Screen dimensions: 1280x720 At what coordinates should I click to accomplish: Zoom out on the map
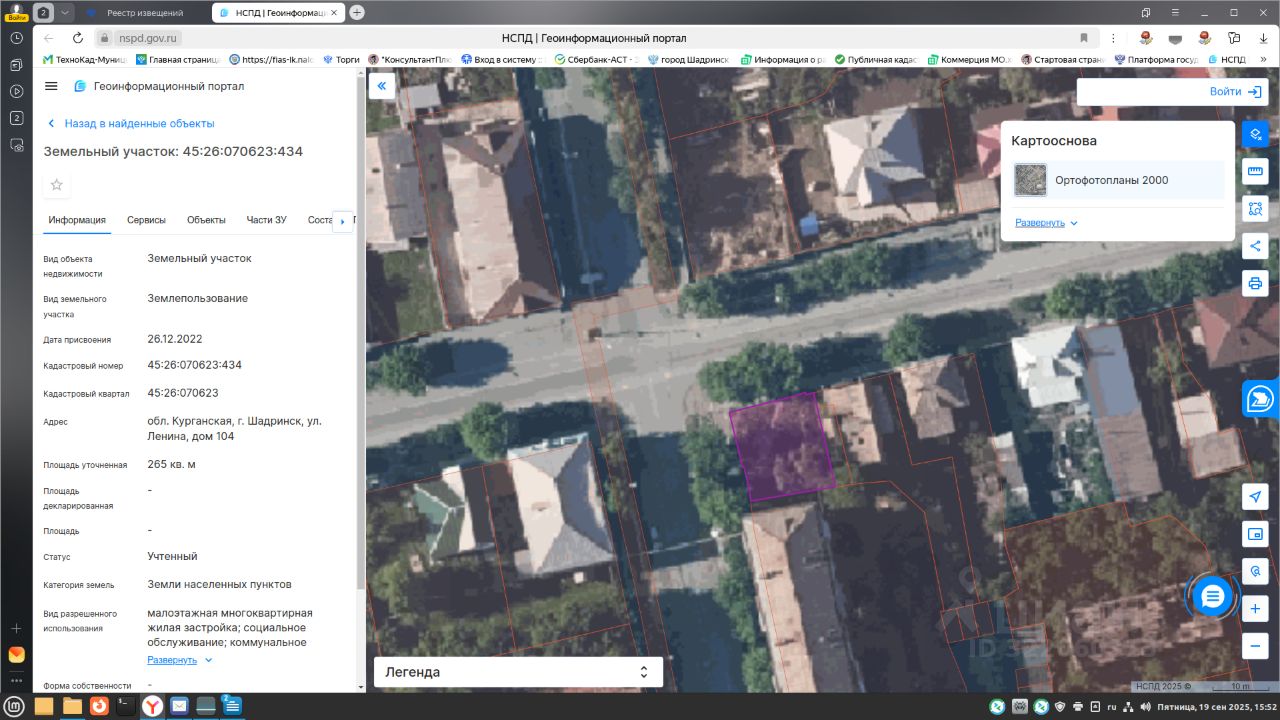click(x=1255, y=646)
